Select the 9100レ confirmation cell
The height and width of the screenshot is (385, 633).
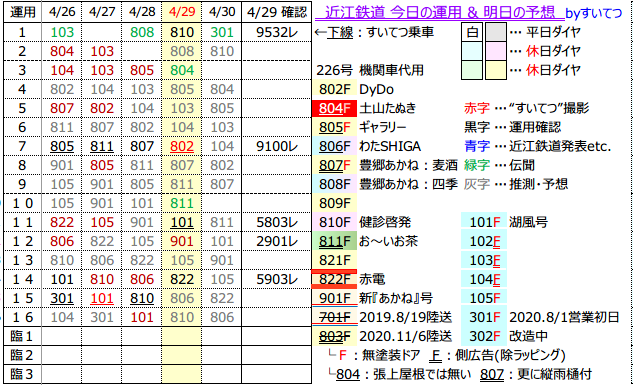[x=277, y=146]
